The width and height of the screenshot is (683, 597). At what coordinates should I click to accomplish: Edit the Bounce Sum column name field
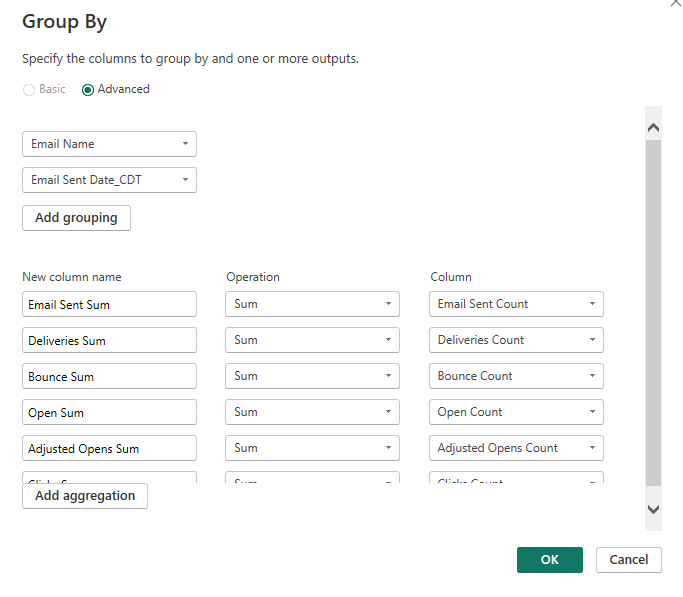[x=109, y=377]
